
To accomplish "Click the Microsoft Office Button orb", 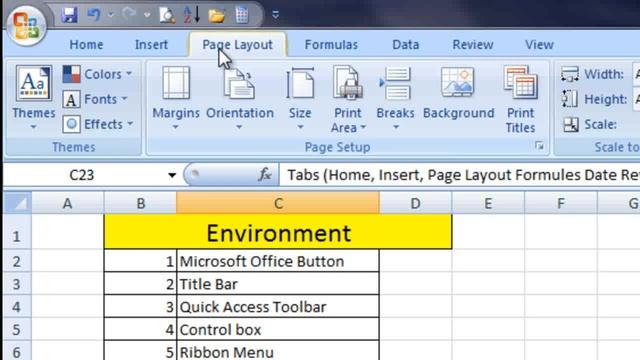I will pyautogui.click(x=26, y=25).
